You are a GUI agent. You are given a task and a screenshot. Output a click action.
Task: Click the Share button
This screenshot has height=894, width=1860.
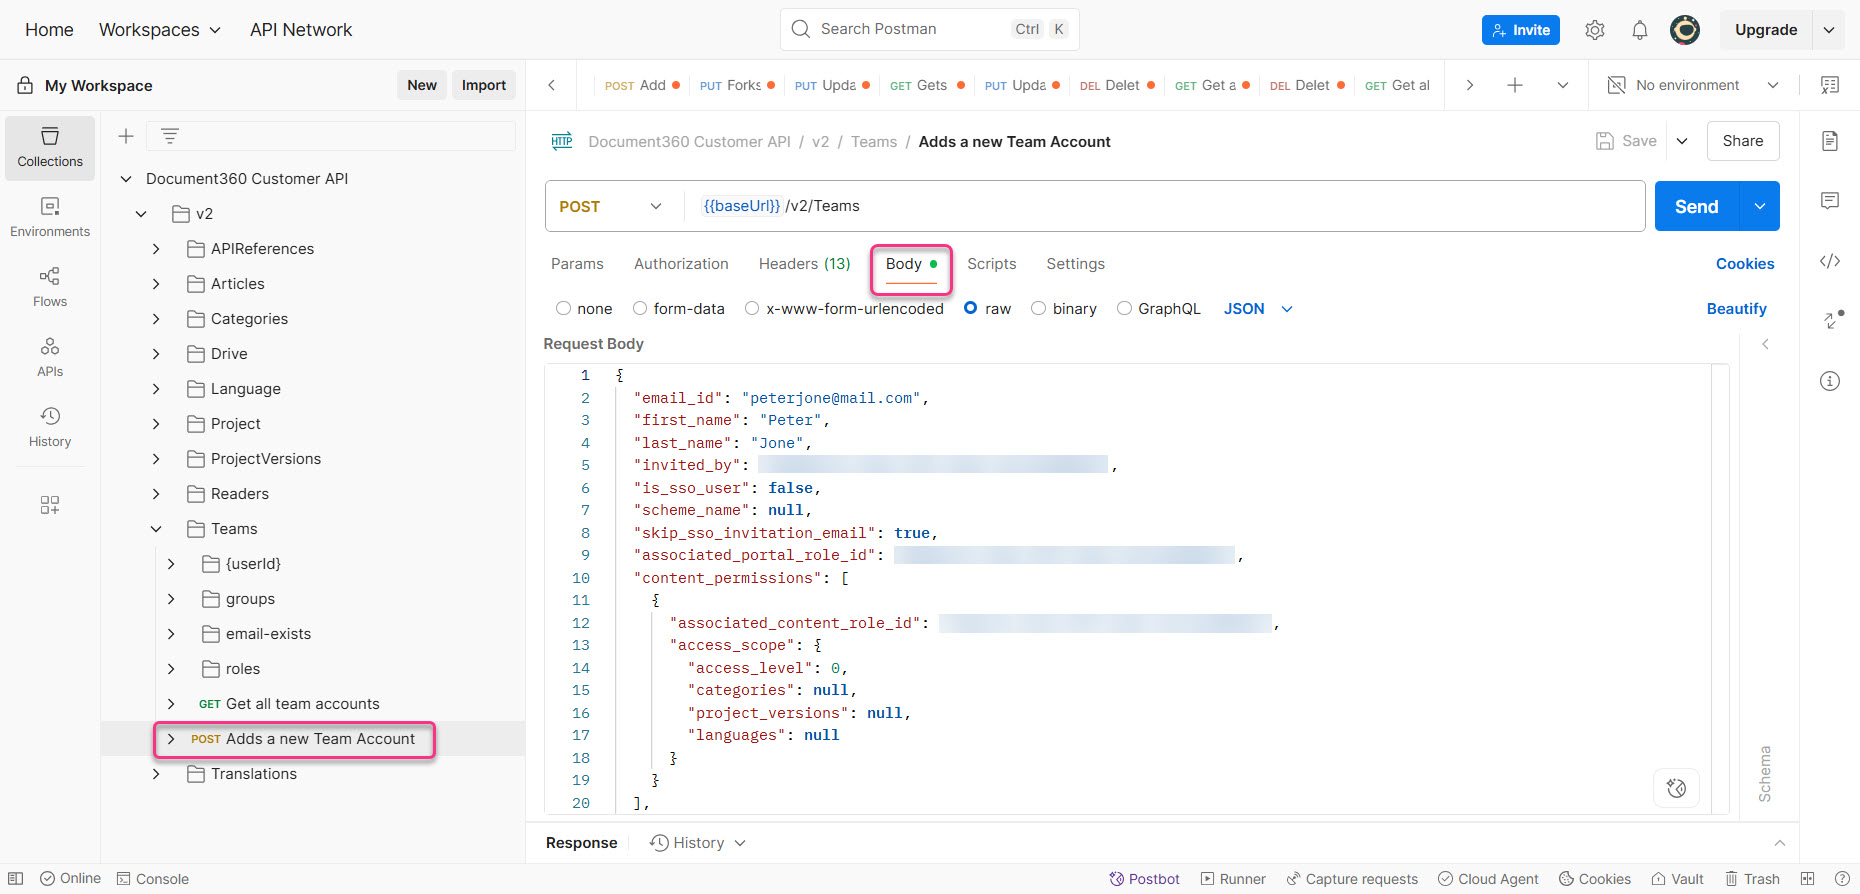(x=1743, y=141)
